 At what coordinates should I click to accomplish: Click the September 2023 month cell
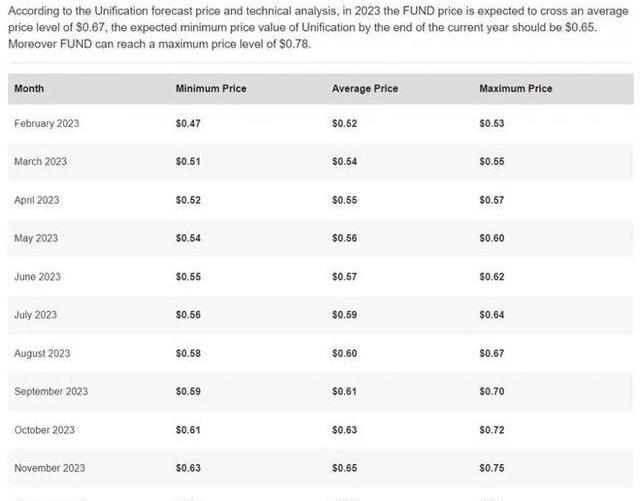(50, 391)
